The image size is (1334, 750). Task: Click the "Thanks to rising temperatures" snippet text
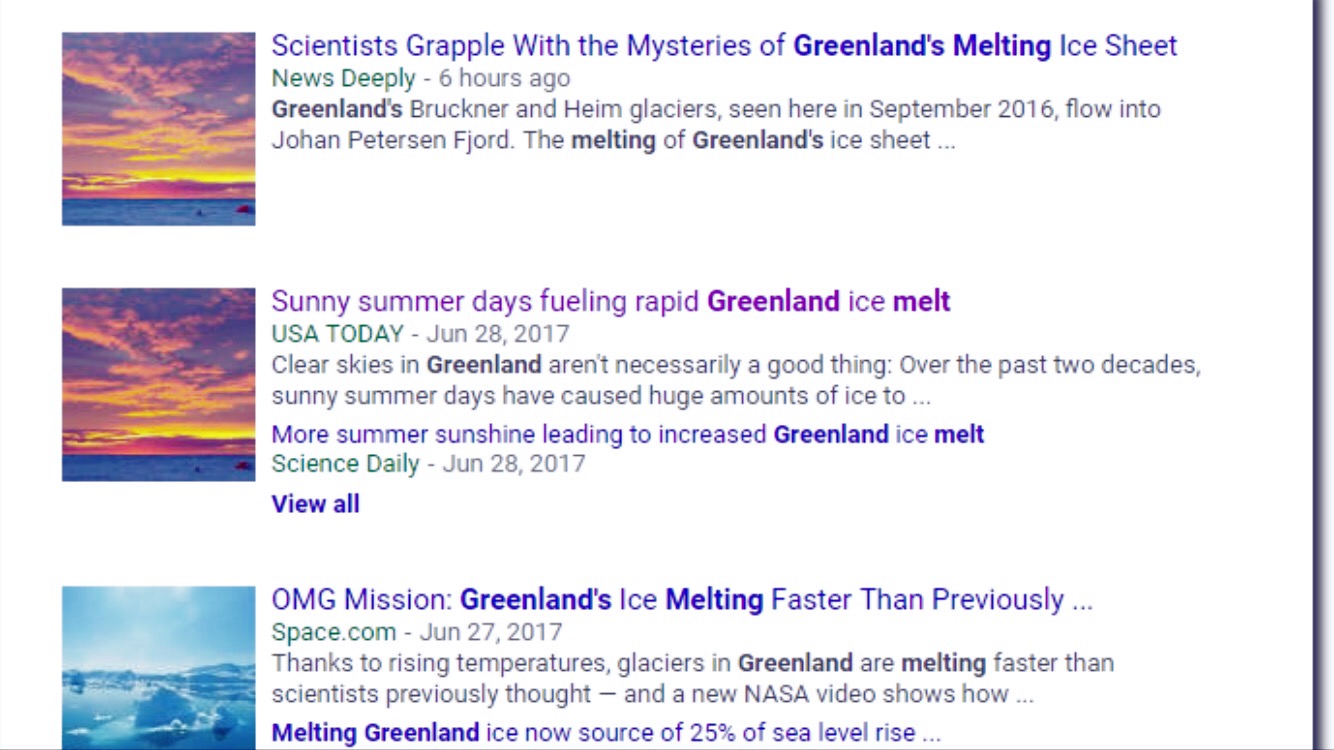tap(692, 678)
